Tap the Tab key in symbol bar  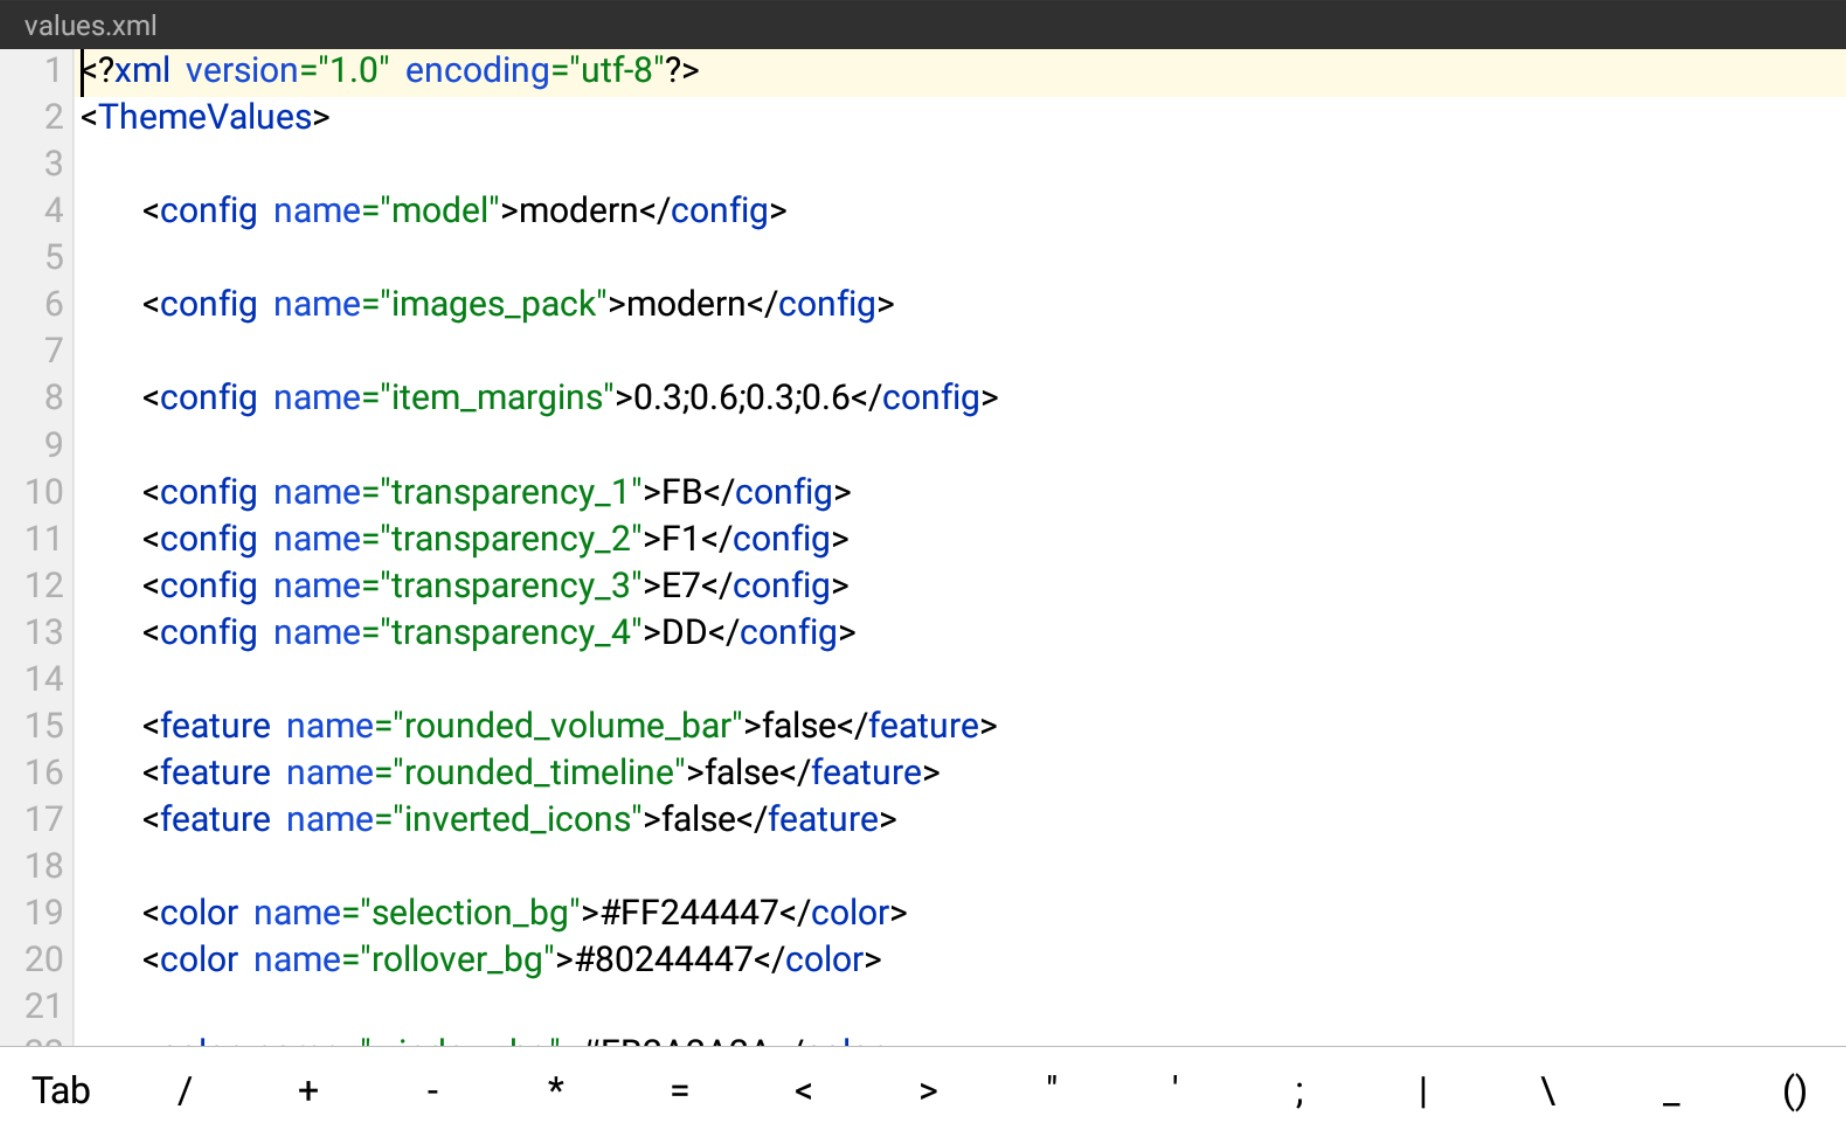[61, 1090]
